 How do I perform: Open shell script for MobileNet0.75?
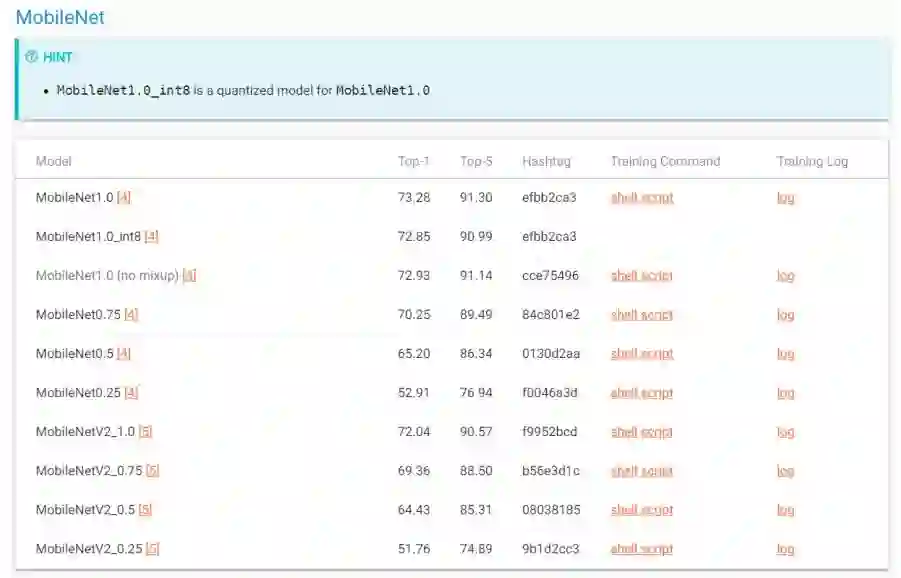(x=642, y=315)
